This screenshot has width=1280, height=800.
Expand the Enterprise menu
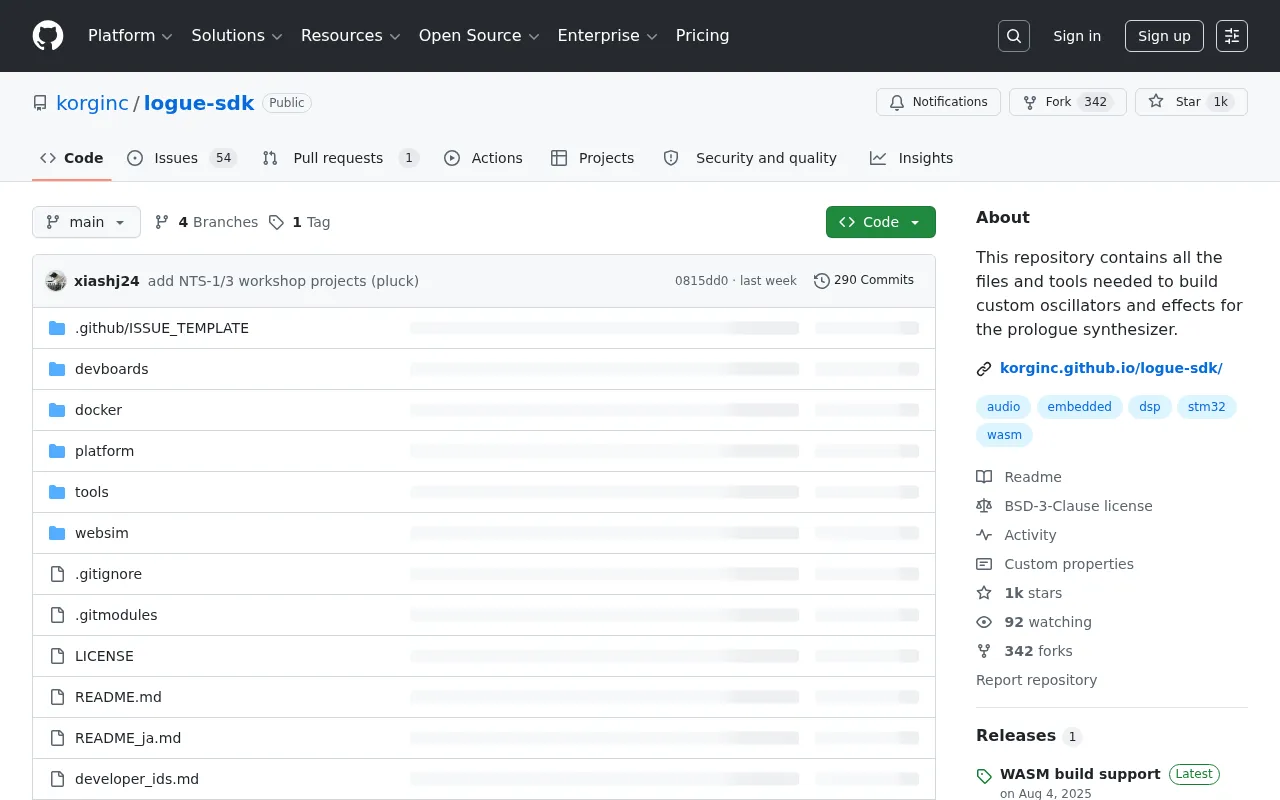pos(607,36)
